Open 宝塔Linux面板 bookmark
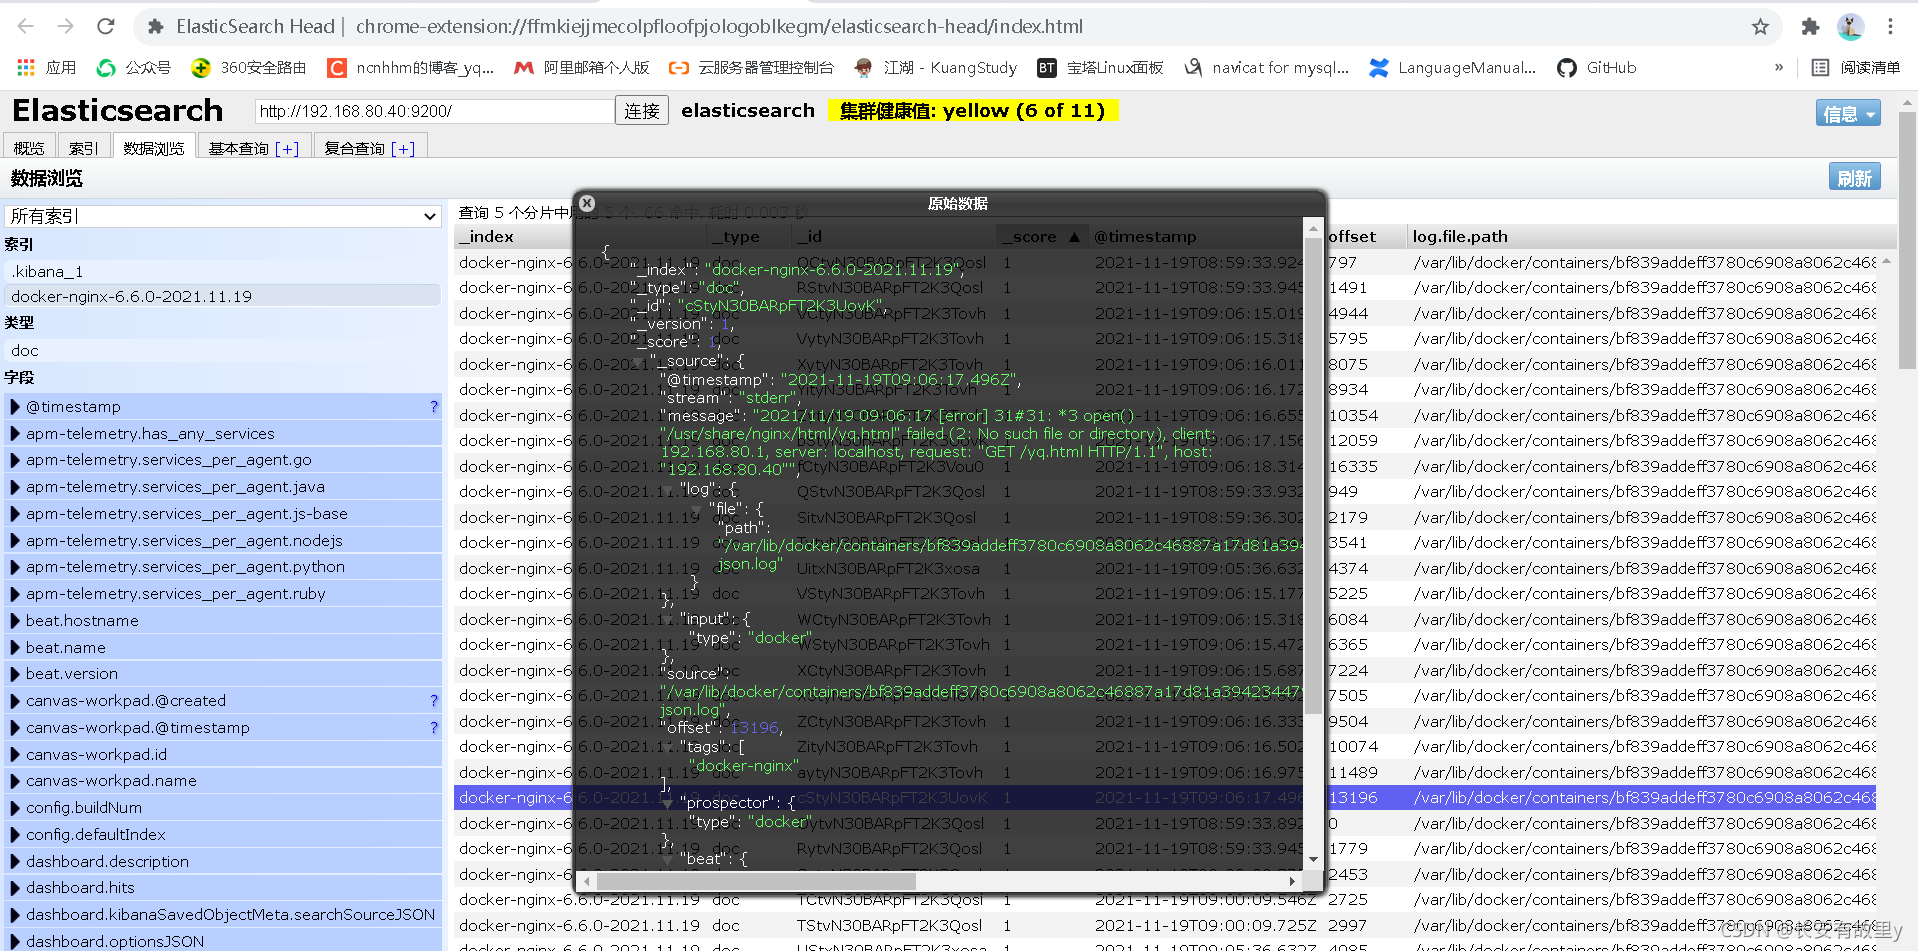This screenshot has width=1918, height=951. click(1101, 67)
